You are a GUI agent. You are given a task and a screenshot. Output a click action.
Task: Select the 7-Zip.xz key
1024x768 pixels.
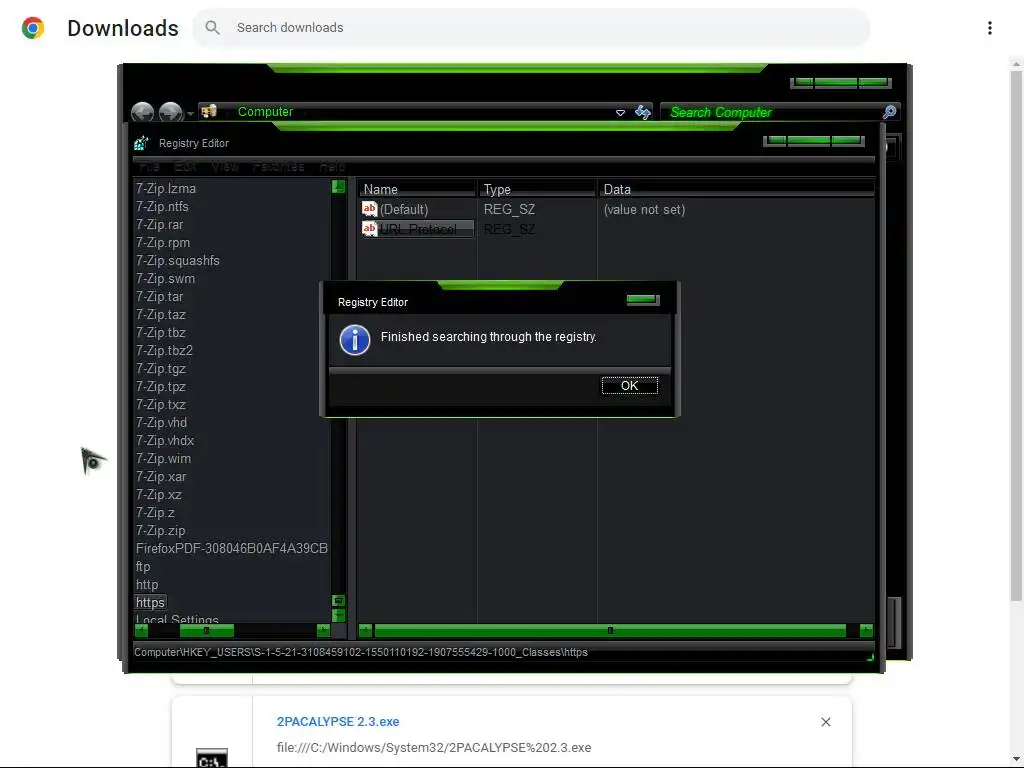click(x=159, y=495)
